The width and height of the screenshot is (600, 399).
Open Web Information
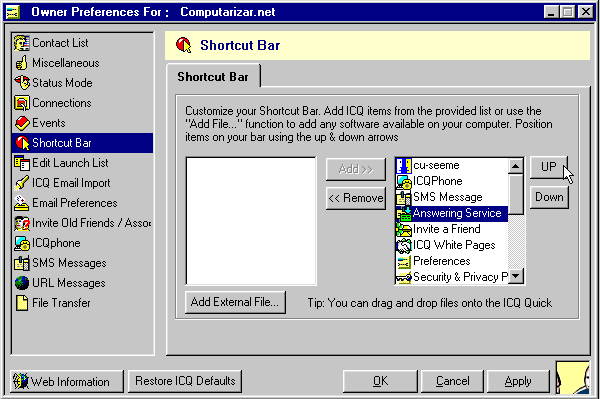[x=67, y=381]
